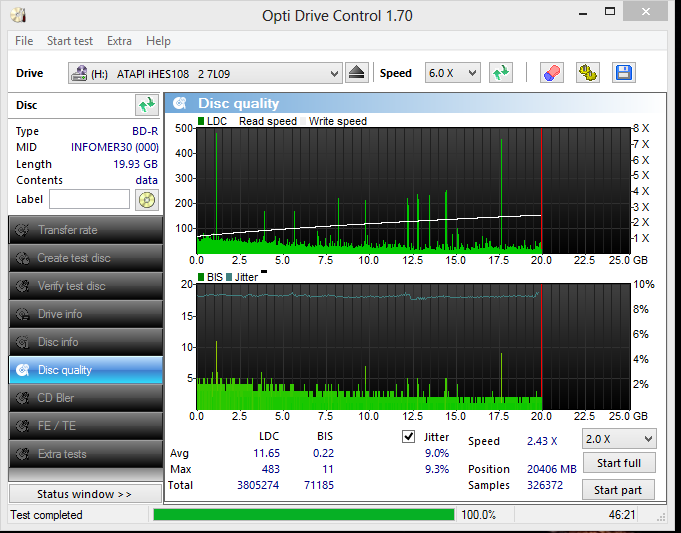
Task: Switch to FE / TE tab
Action: point(86,426)
